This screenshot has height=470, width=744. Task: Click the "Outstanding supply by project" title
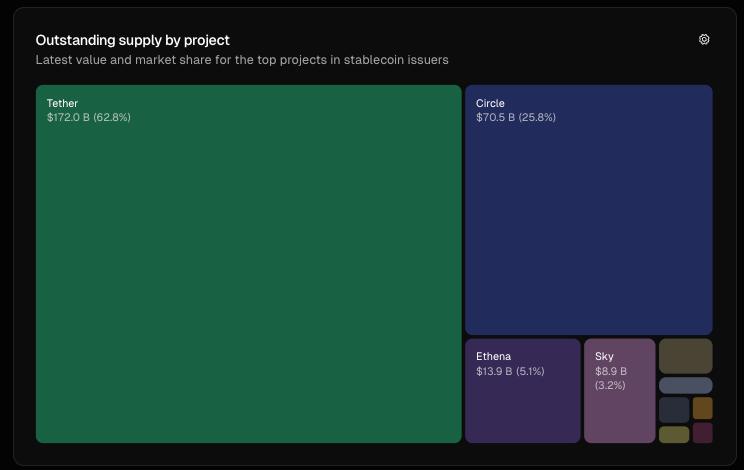tap(132, 40)
